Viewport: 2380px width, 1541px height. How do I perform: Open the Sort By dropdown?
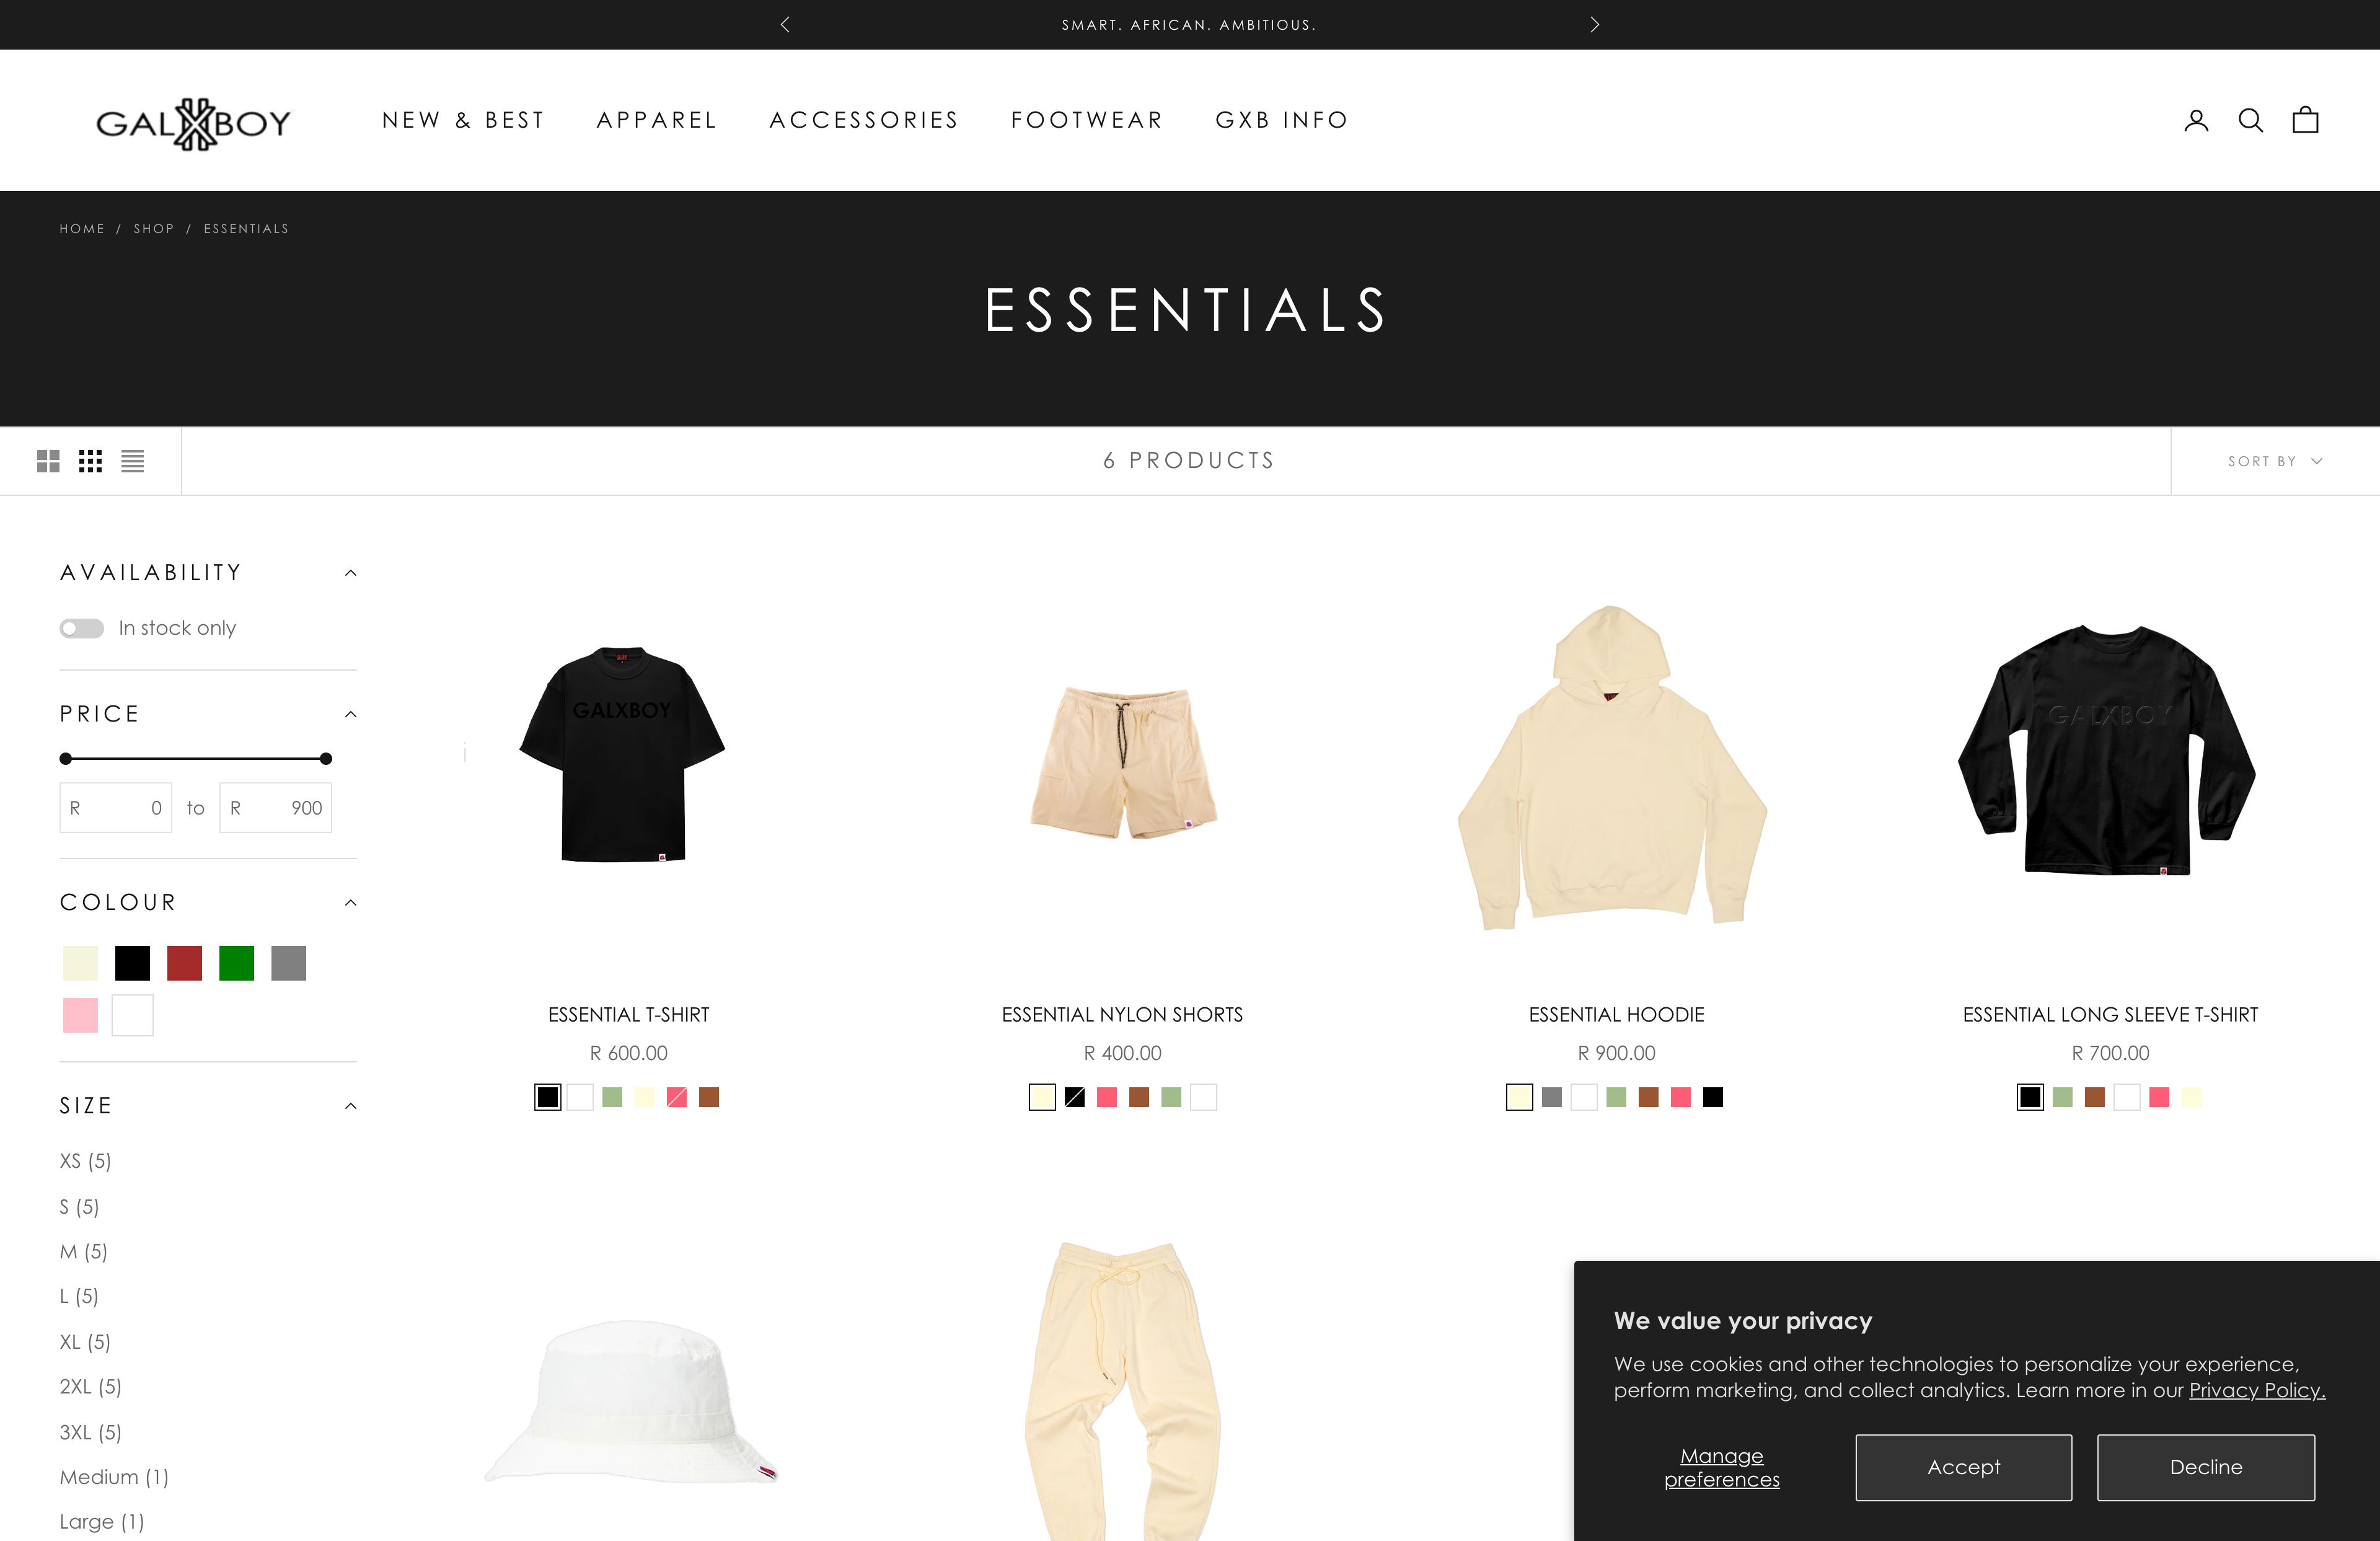coord(2274,461)
